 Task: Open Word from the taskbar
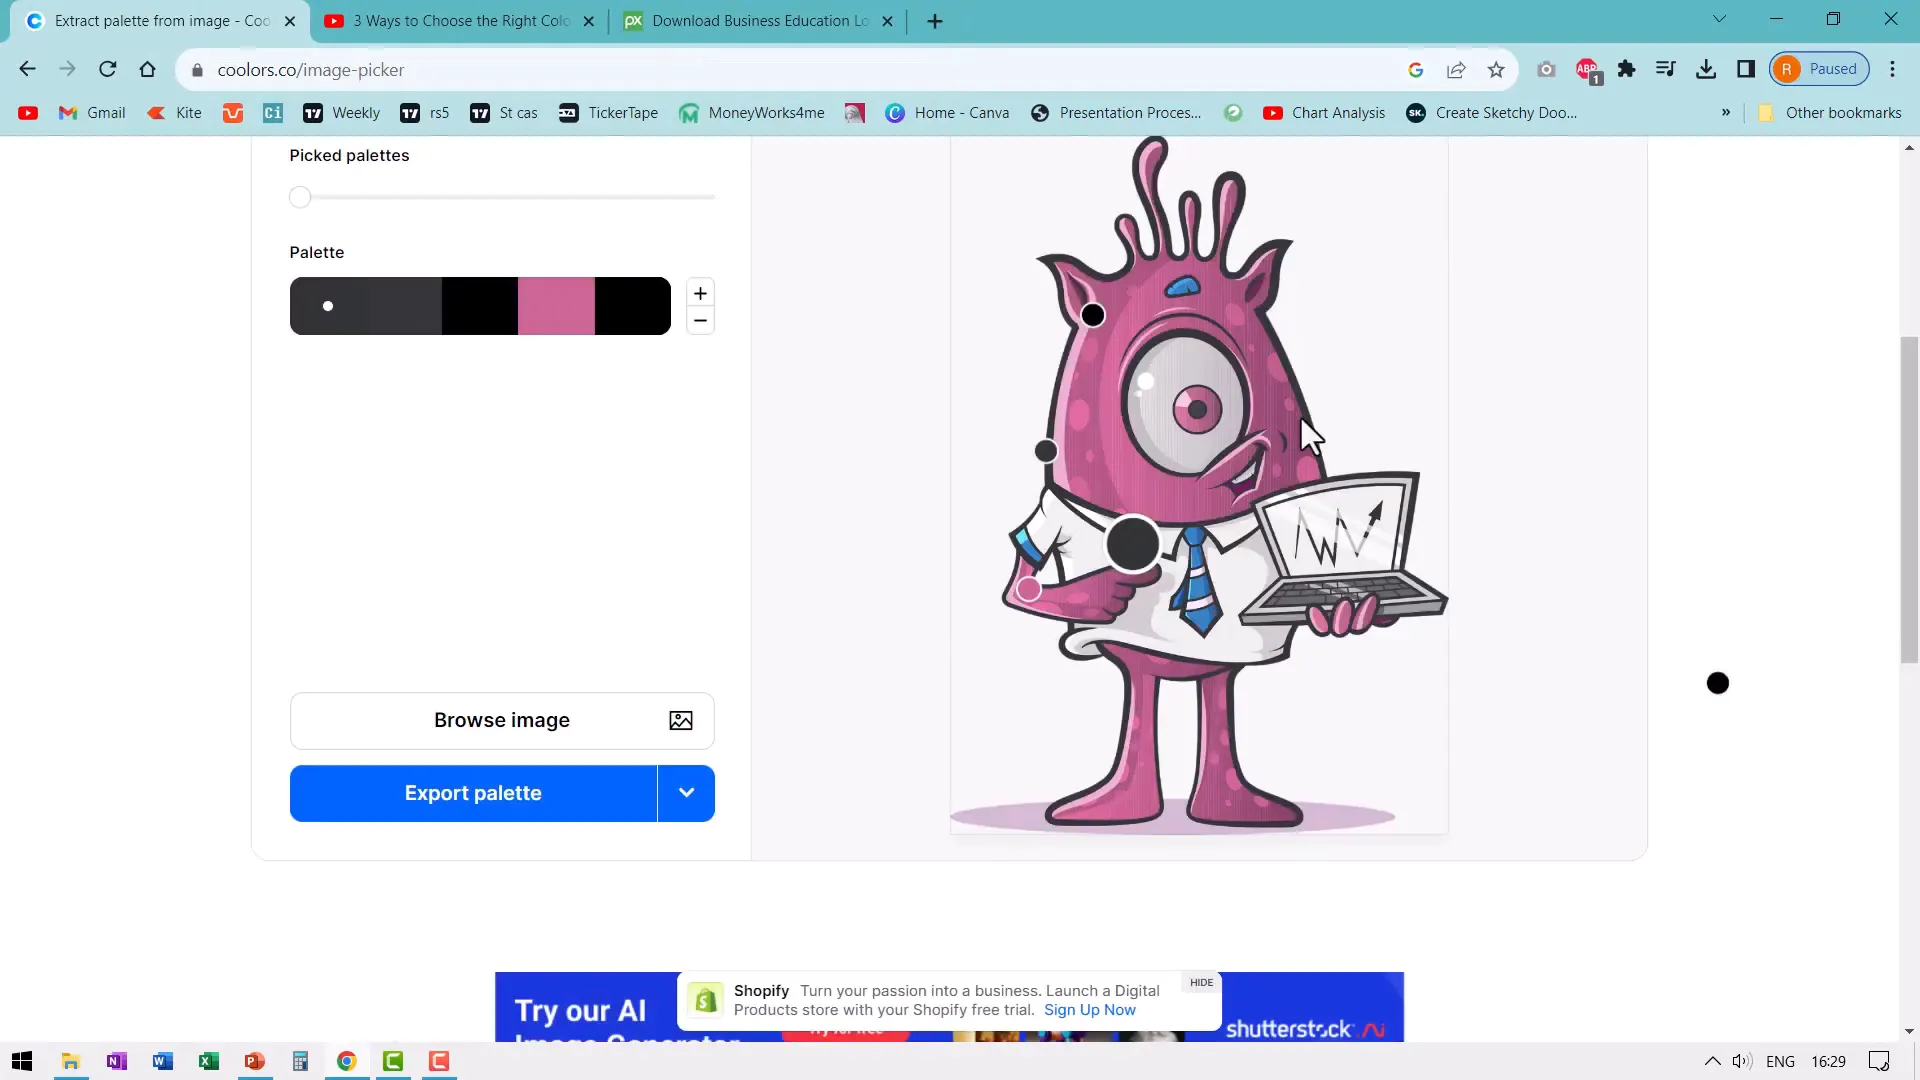162,1061
